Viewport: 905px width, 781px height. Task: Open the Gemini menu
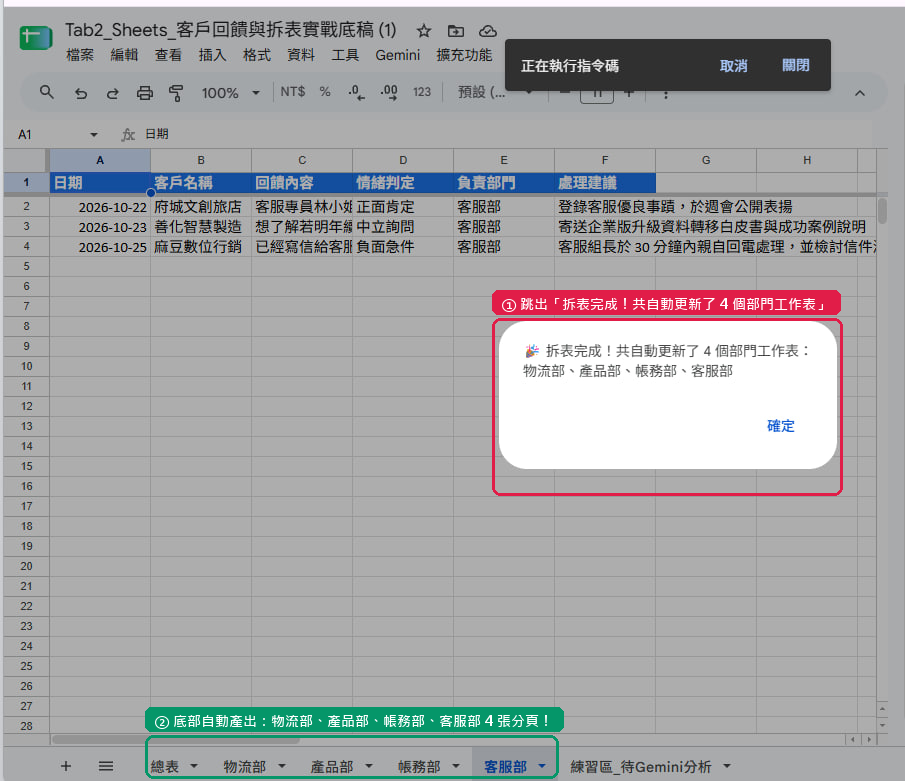point(398,55)
